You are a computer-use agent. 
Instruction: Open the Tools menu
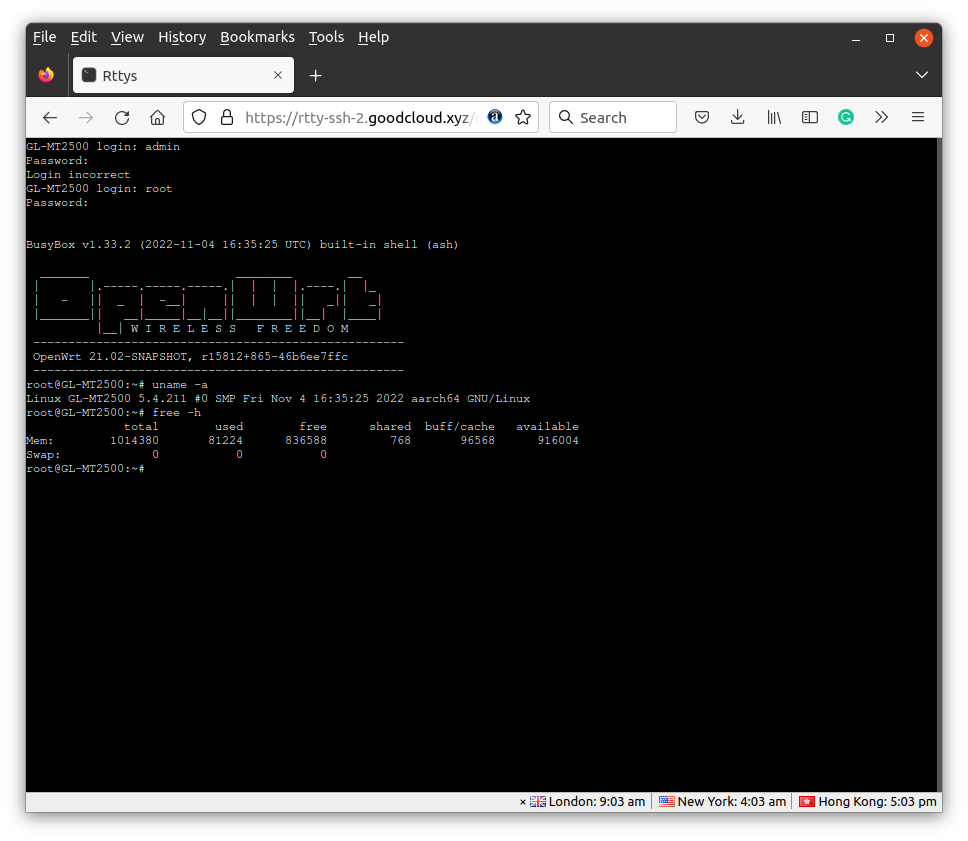(326, 37)
